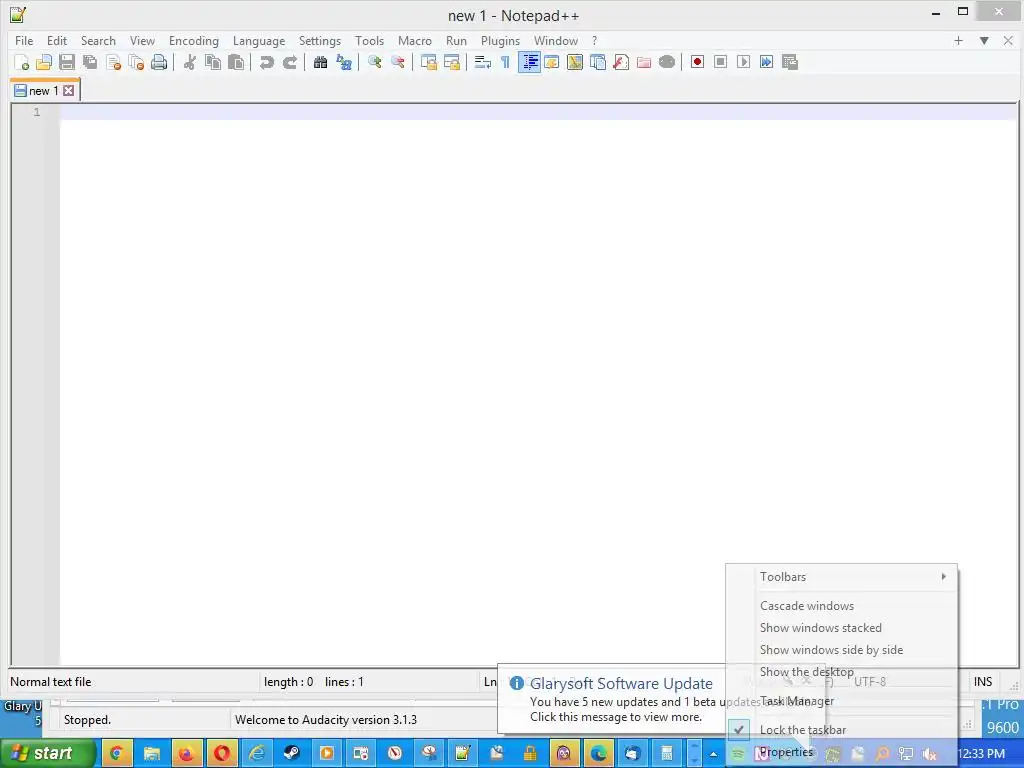The height and width of the screenshot is (768, 1024).
Task: Open Find with the binoculars icon
Action: (x=320, y=62)
